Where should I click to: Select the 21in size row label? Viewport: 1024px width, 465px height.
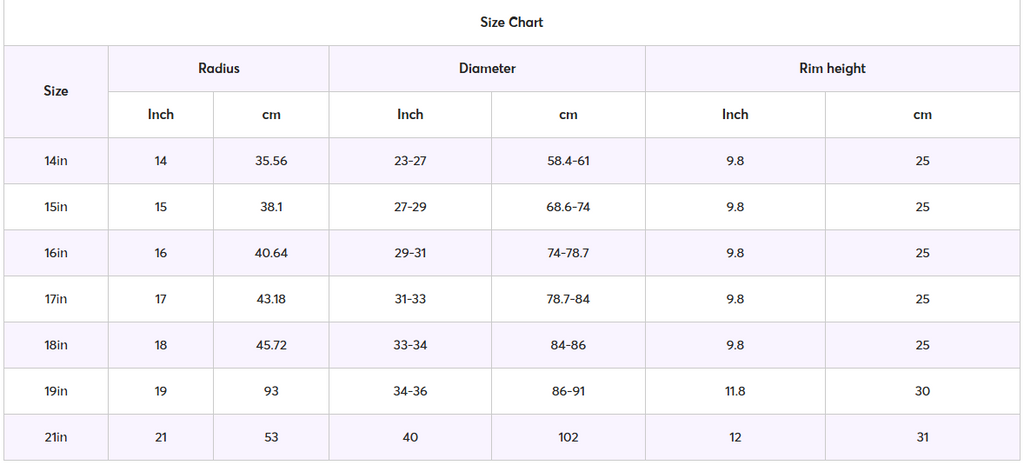pyautogui.click(x=56, y=438)
